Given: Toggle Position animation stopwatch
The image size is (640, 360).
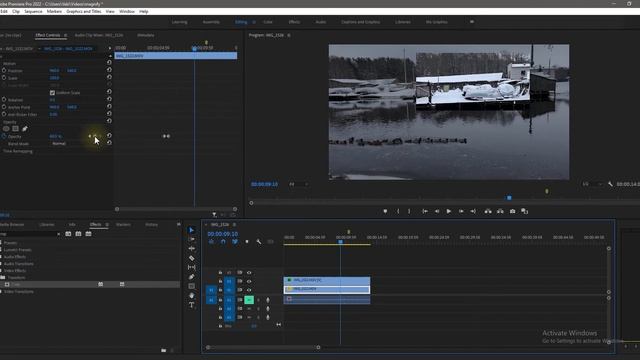Looking at the screenshot, I should click(4, 70).
